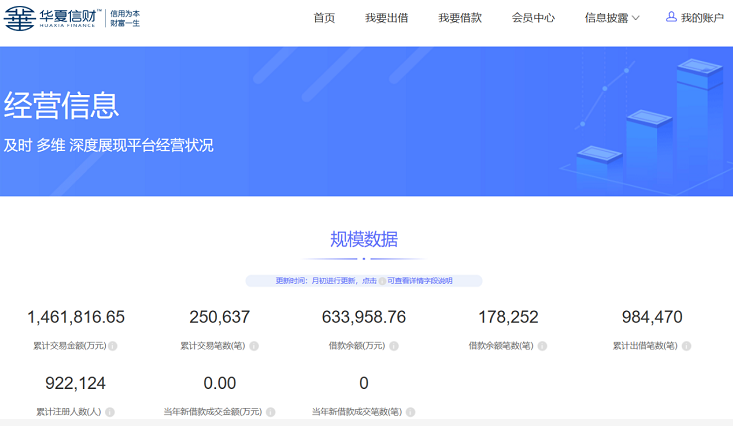Screen dimensions: 733x426
Task: Click info icon beside 累计交易金额(万元)
Action: click(x=113, y=346)
